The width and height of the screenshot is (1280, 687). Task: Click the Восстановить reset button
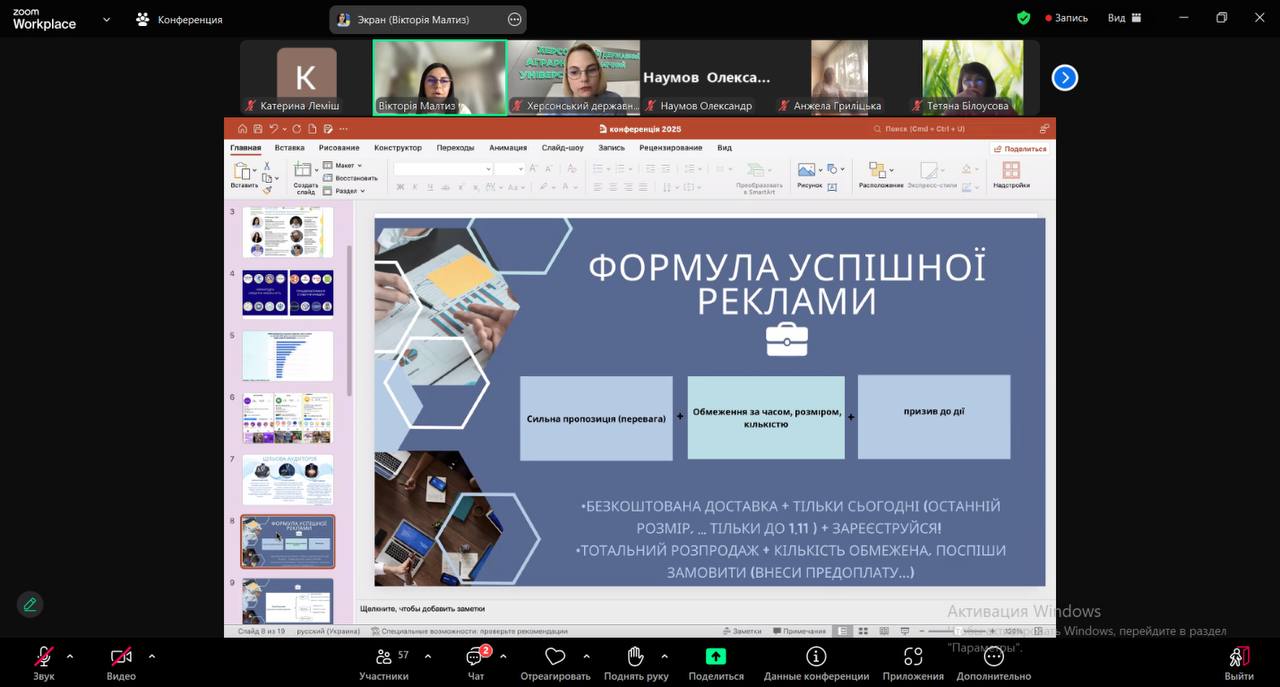(350, 178)
